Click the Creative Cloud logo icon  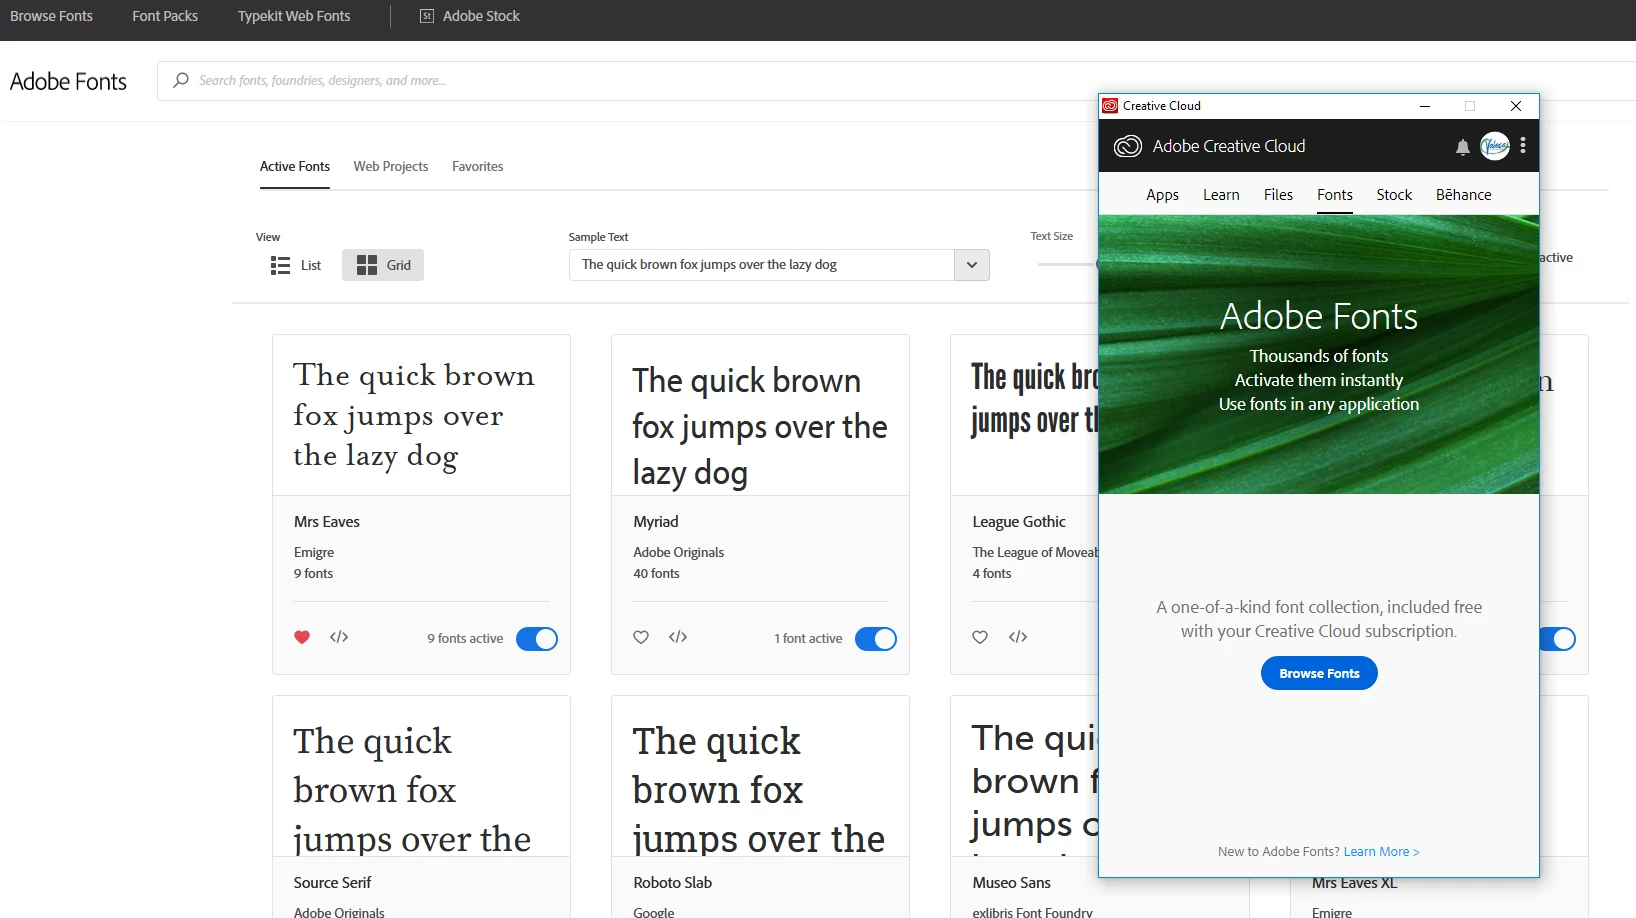(1128, 146)
